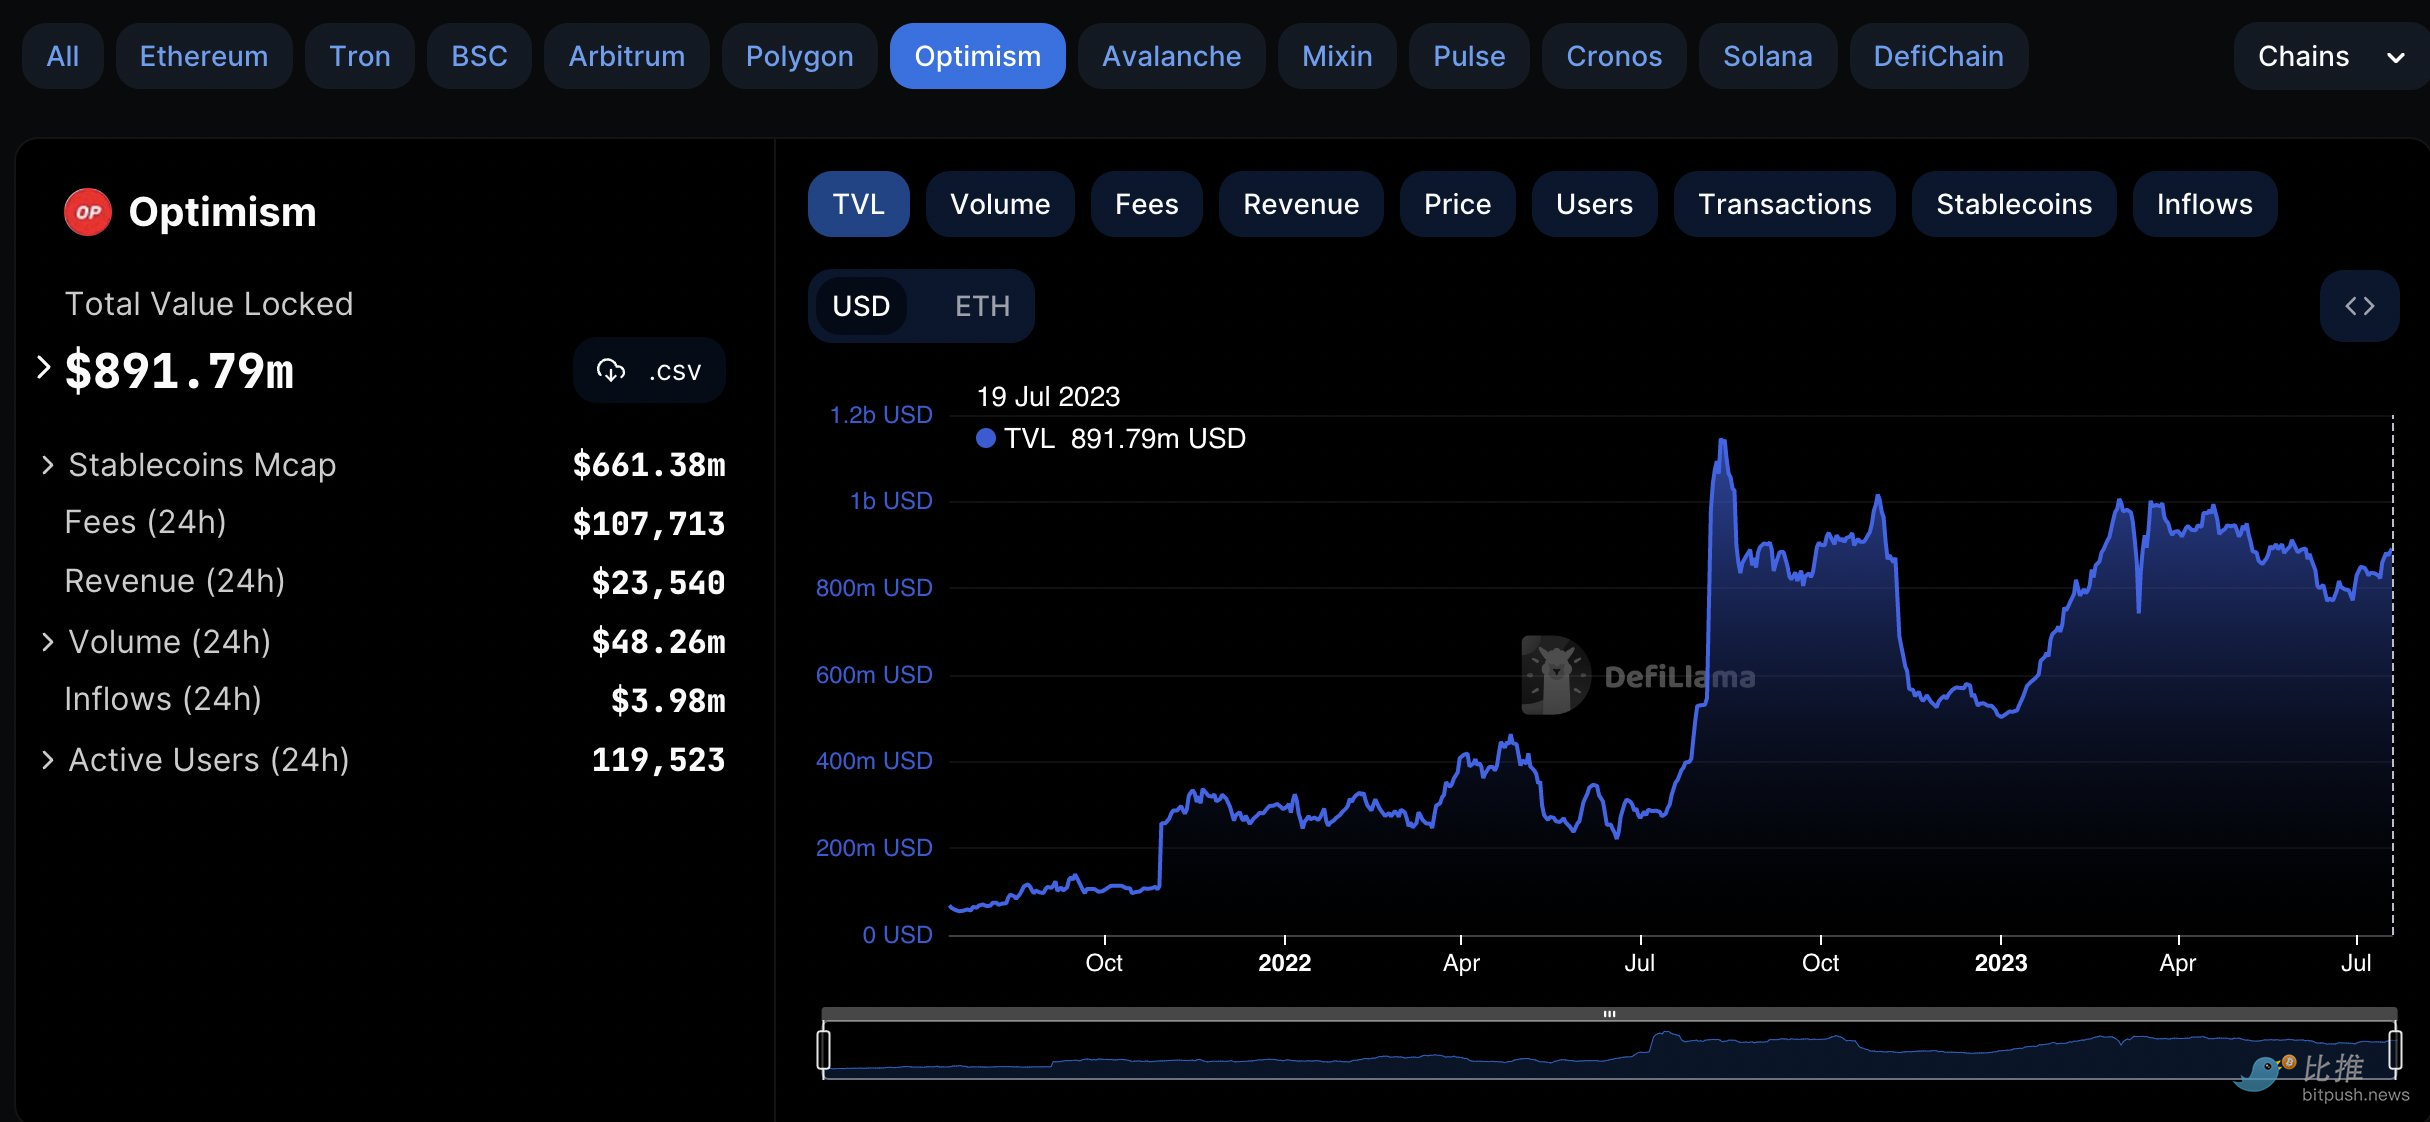Click the left range slider handle
Image resolution: width=2430 pixels, height=1122 pixels.
coord(823,1050)
